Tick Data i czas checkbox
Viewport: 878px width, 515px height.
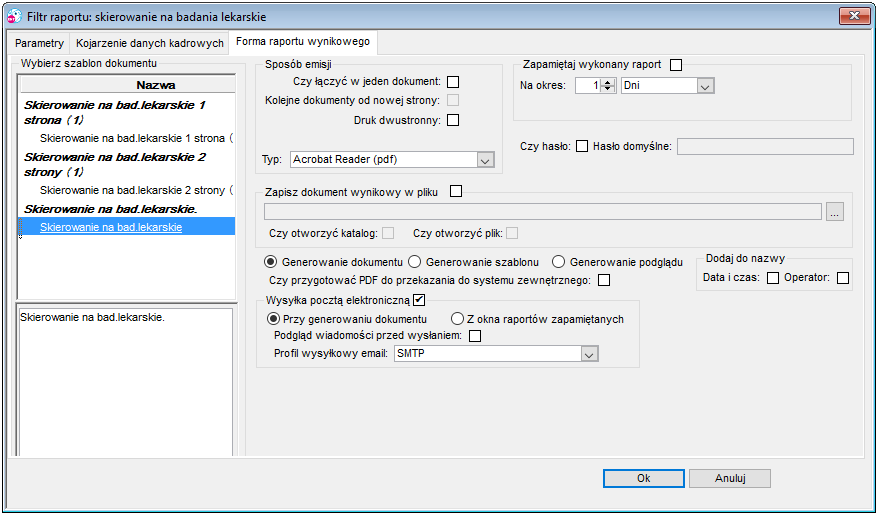coord(773,278)
